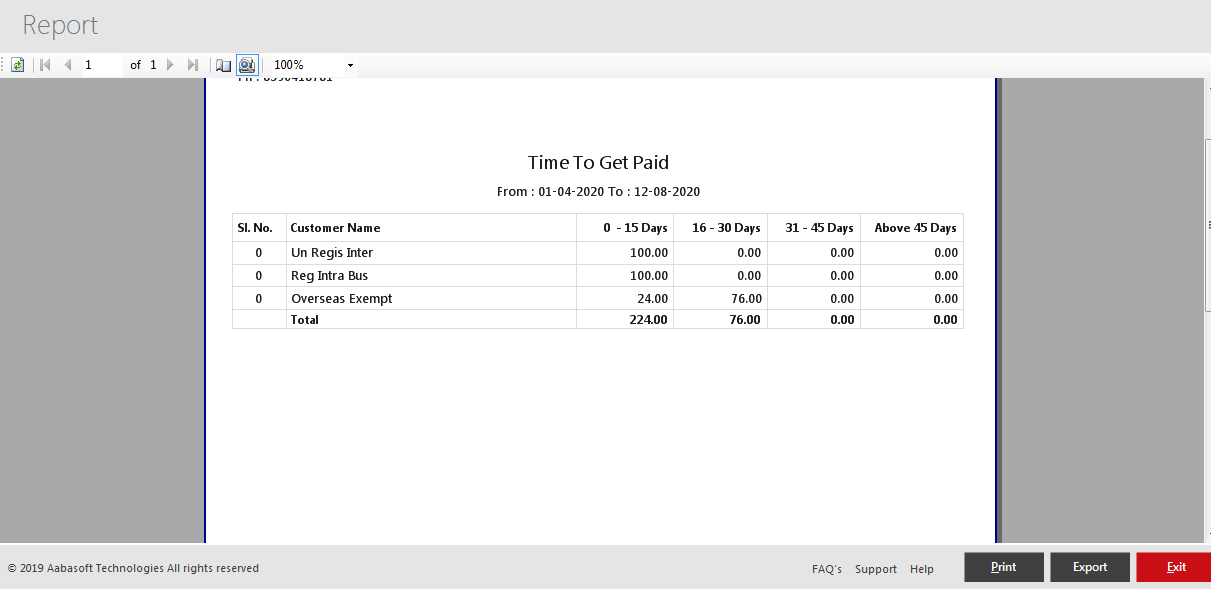Click the red Exit button
This screenshot has height=589, width=1211.
[1174, 567]
